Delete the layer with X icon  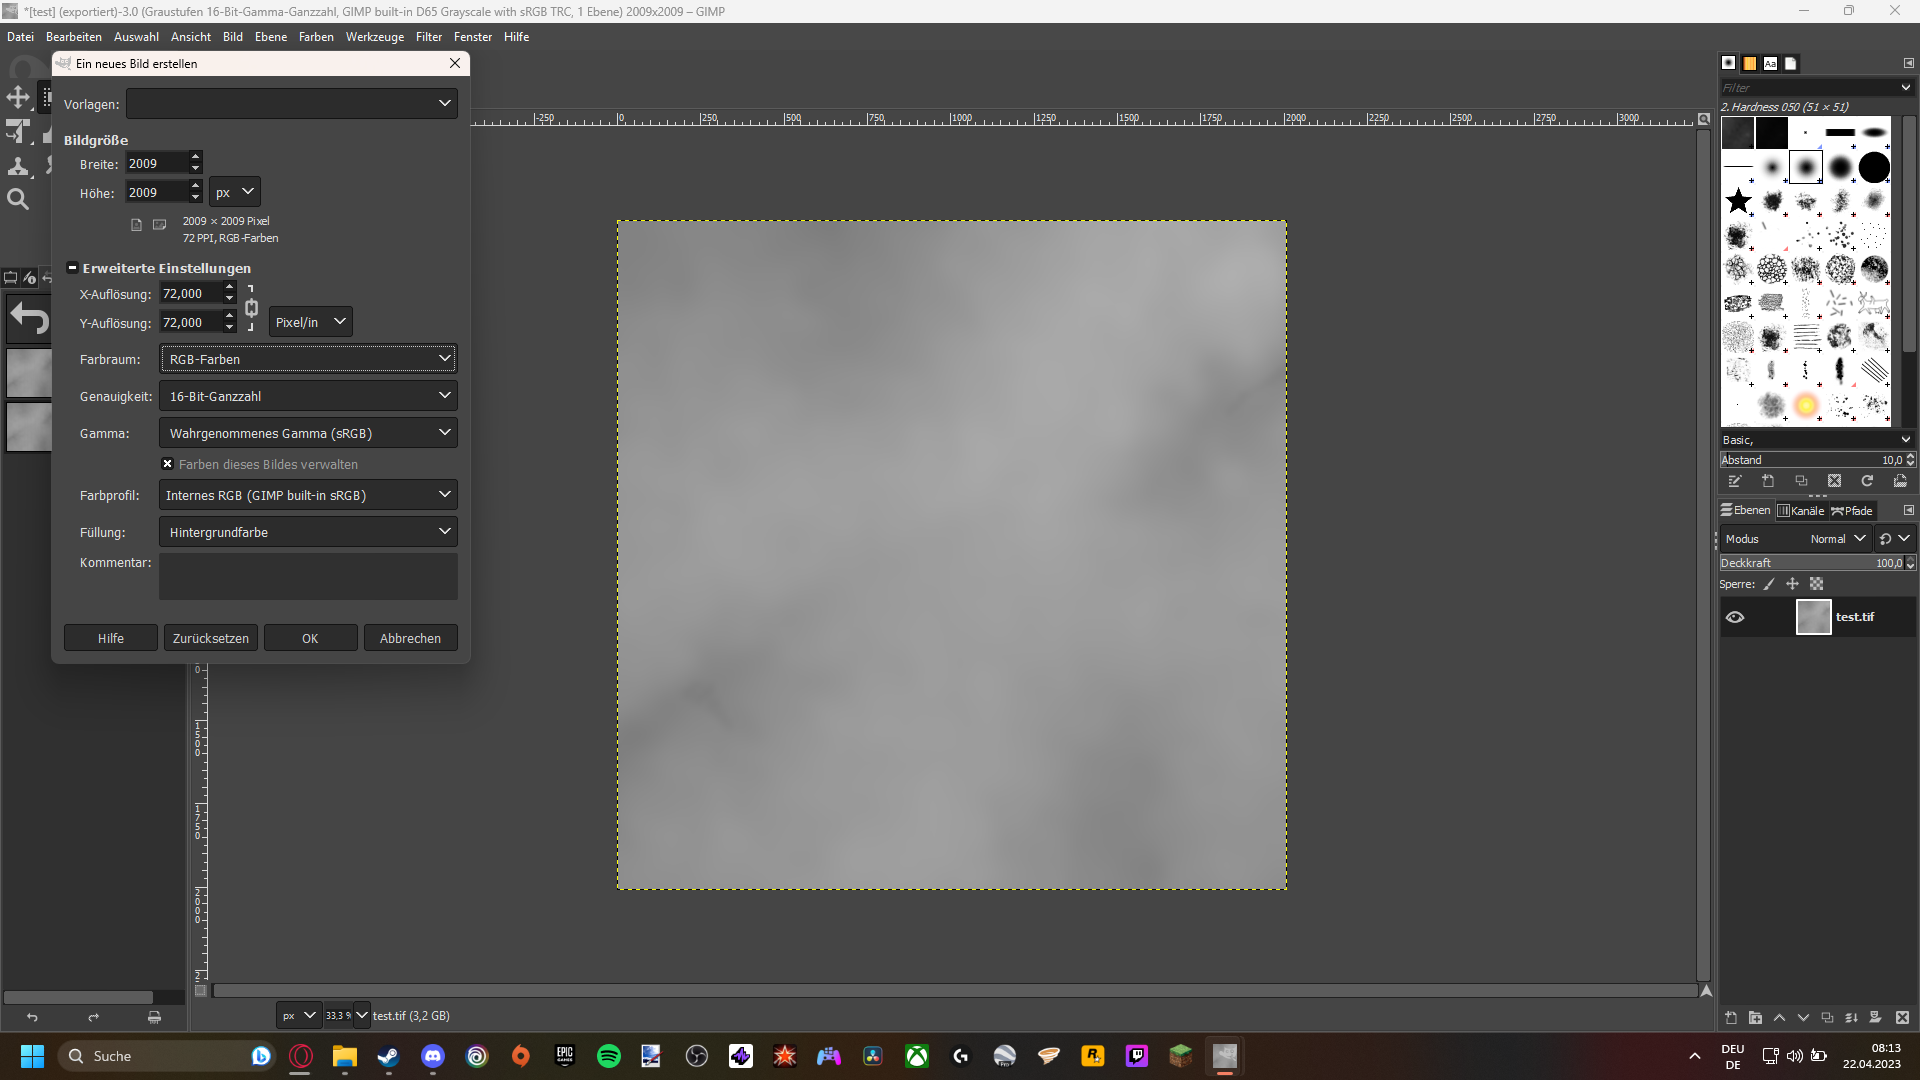pyautogui.click(x=1902, y=1018)
